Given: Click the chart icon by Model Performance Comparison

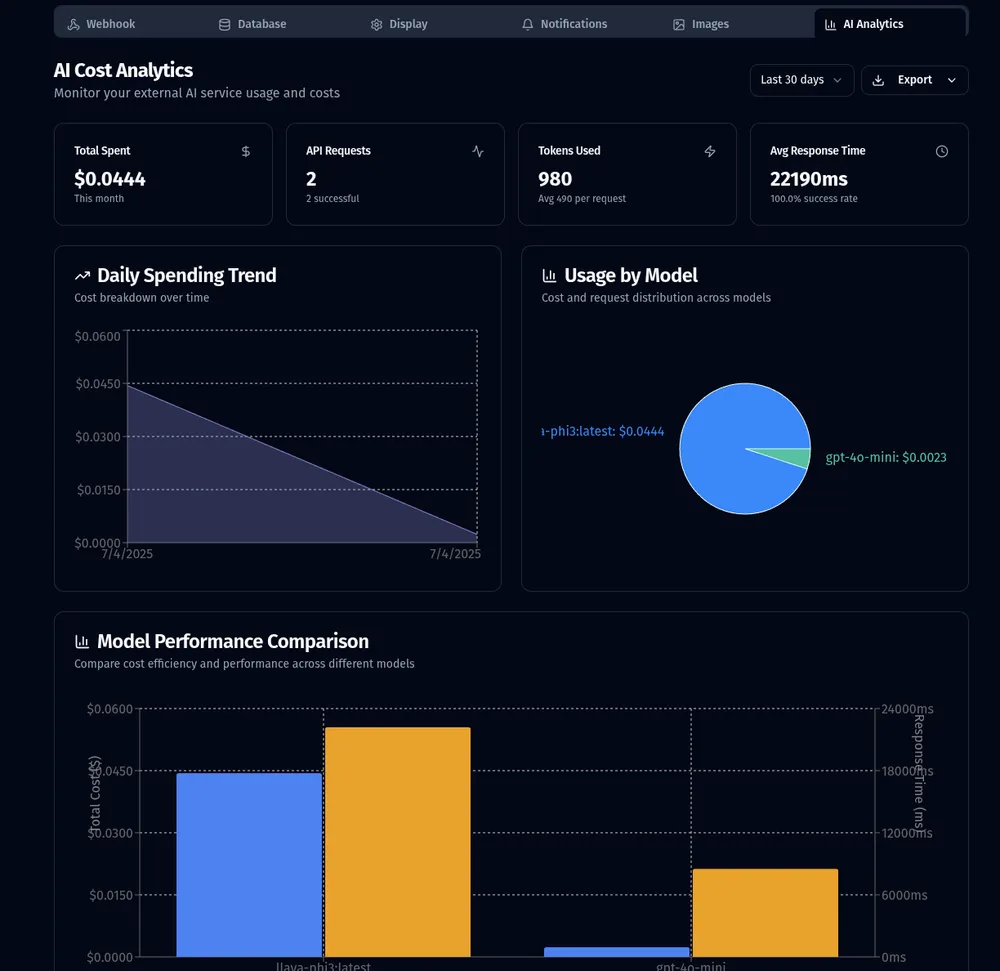Looking at the screenshot, I should click(82, 641).
